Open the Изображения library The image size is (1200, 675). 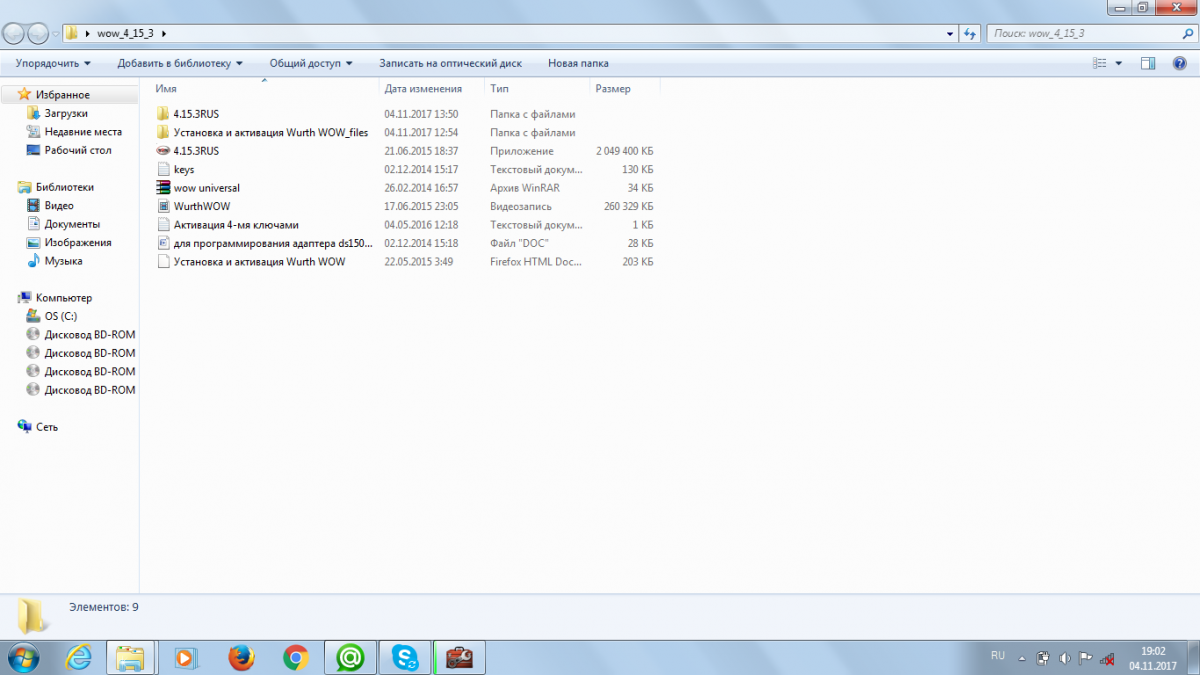[x=78, y=242]
